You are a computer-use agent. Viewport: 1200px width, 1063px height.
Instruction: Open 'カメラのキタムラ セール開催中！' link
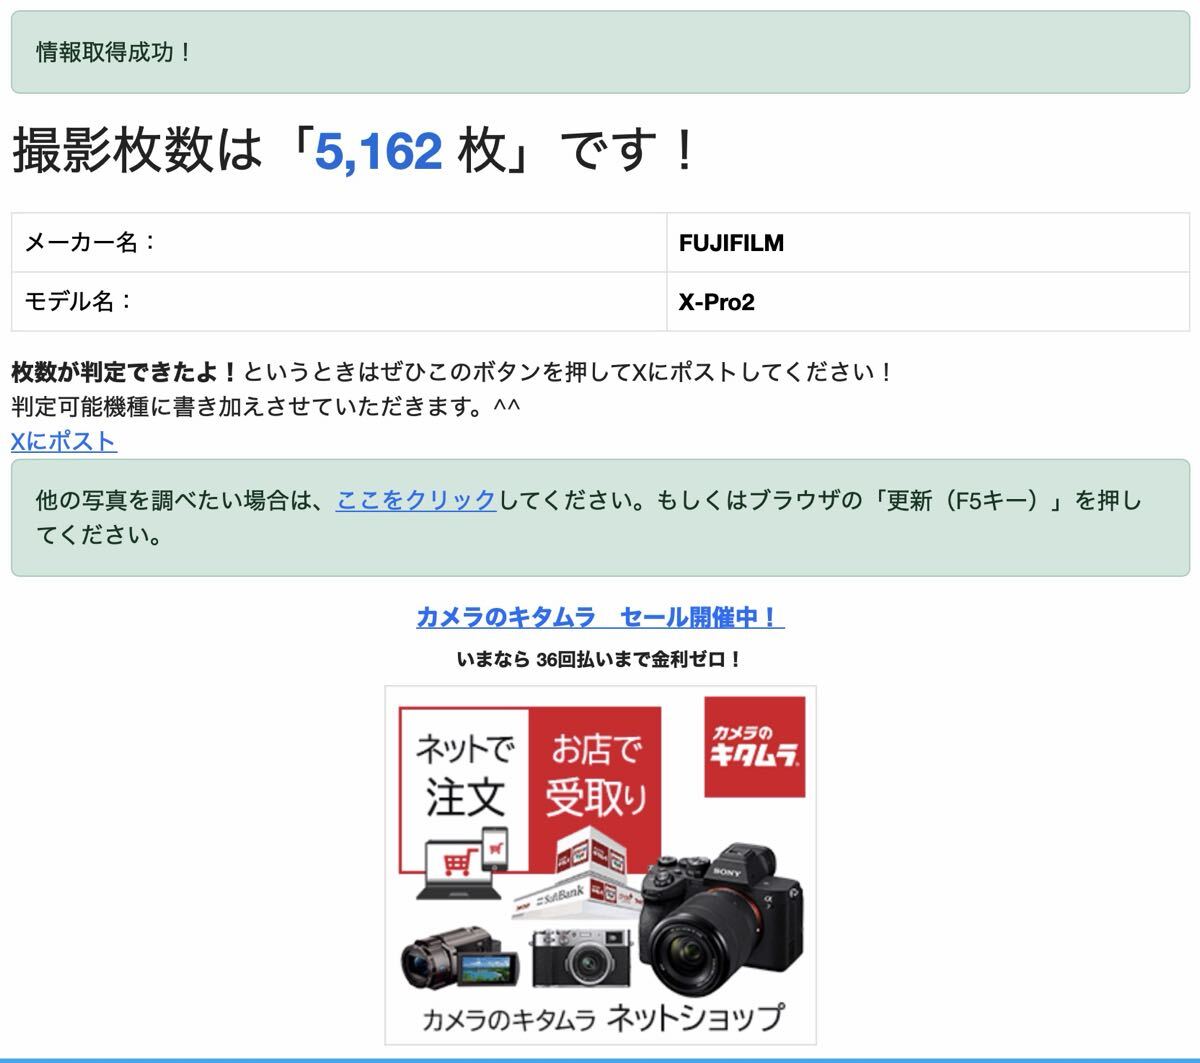[x=600, y=617]
